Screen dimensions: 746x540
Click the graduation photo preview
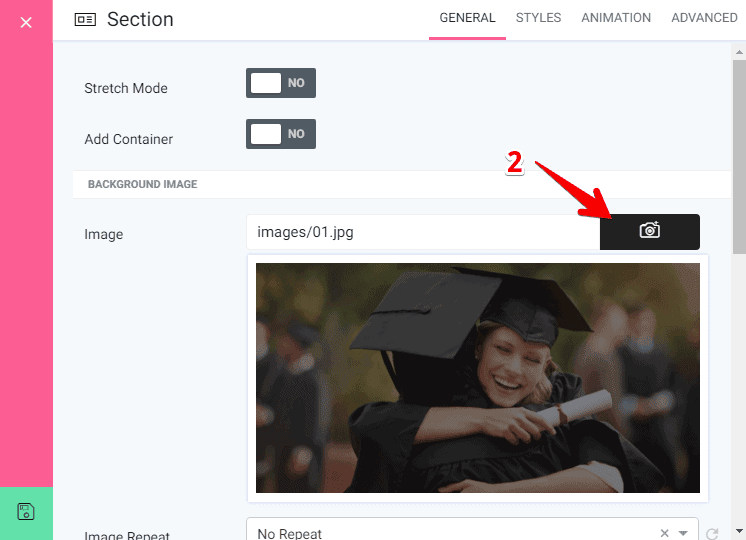477,377
